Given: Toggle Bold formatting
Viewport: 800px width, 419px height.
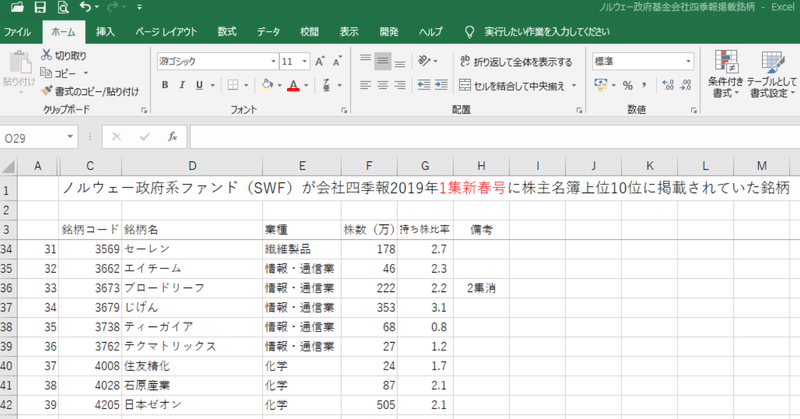Looking at the screenshot, I should (x=165, y=85).
